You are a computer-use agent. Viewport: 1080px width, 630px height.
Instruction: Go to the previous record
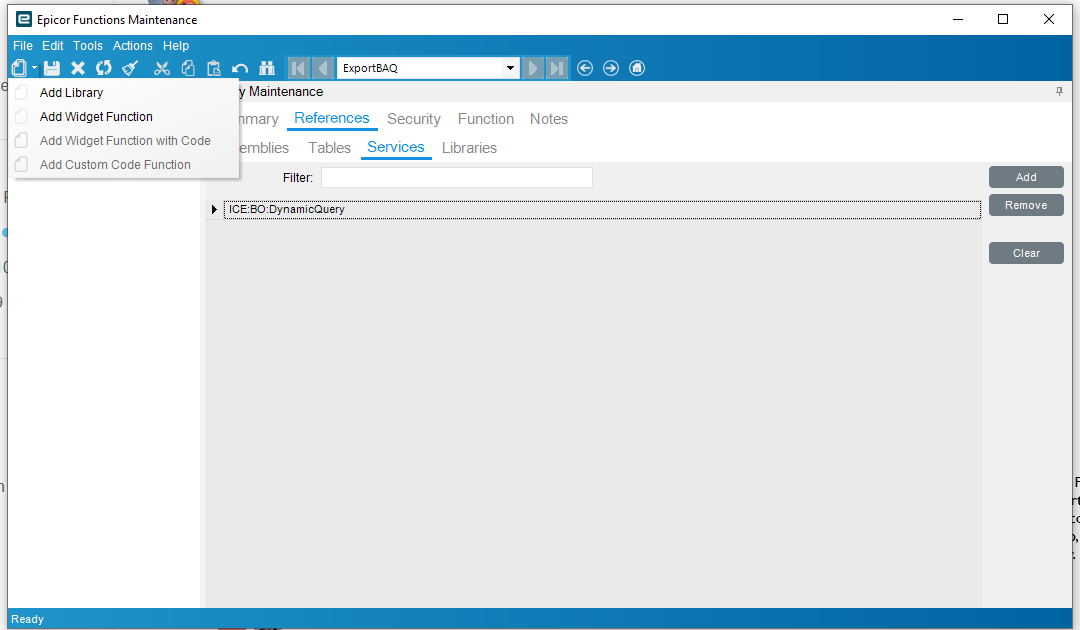point(323,68)
